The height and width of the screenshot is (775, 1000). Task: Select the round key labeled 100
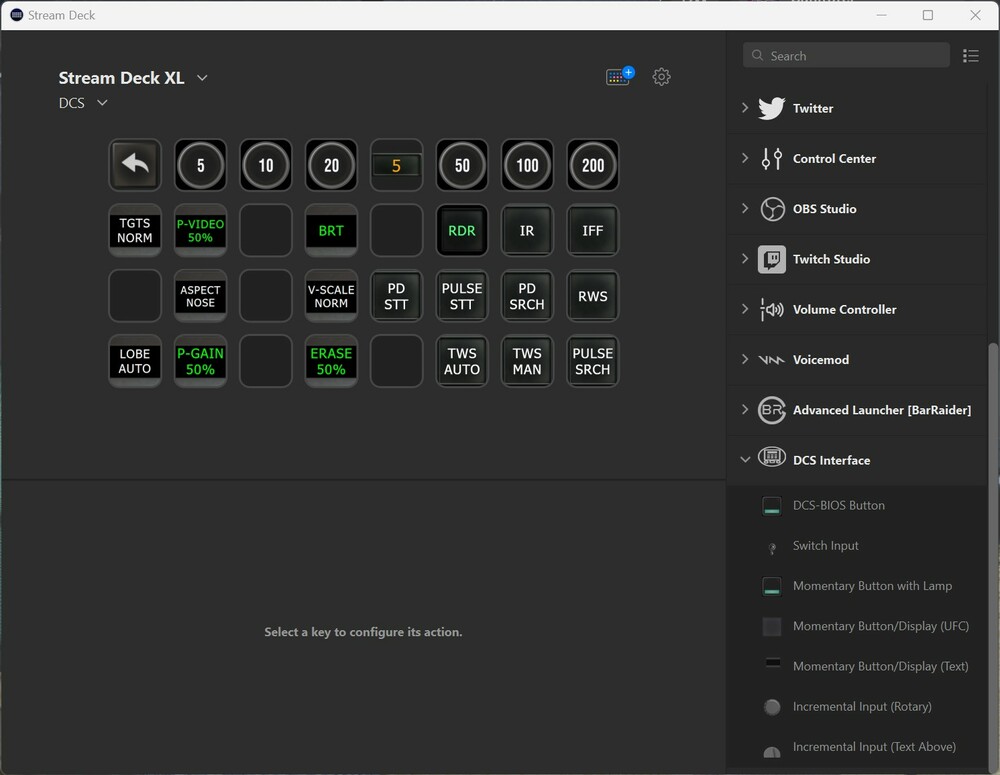[x=527, y=165]
